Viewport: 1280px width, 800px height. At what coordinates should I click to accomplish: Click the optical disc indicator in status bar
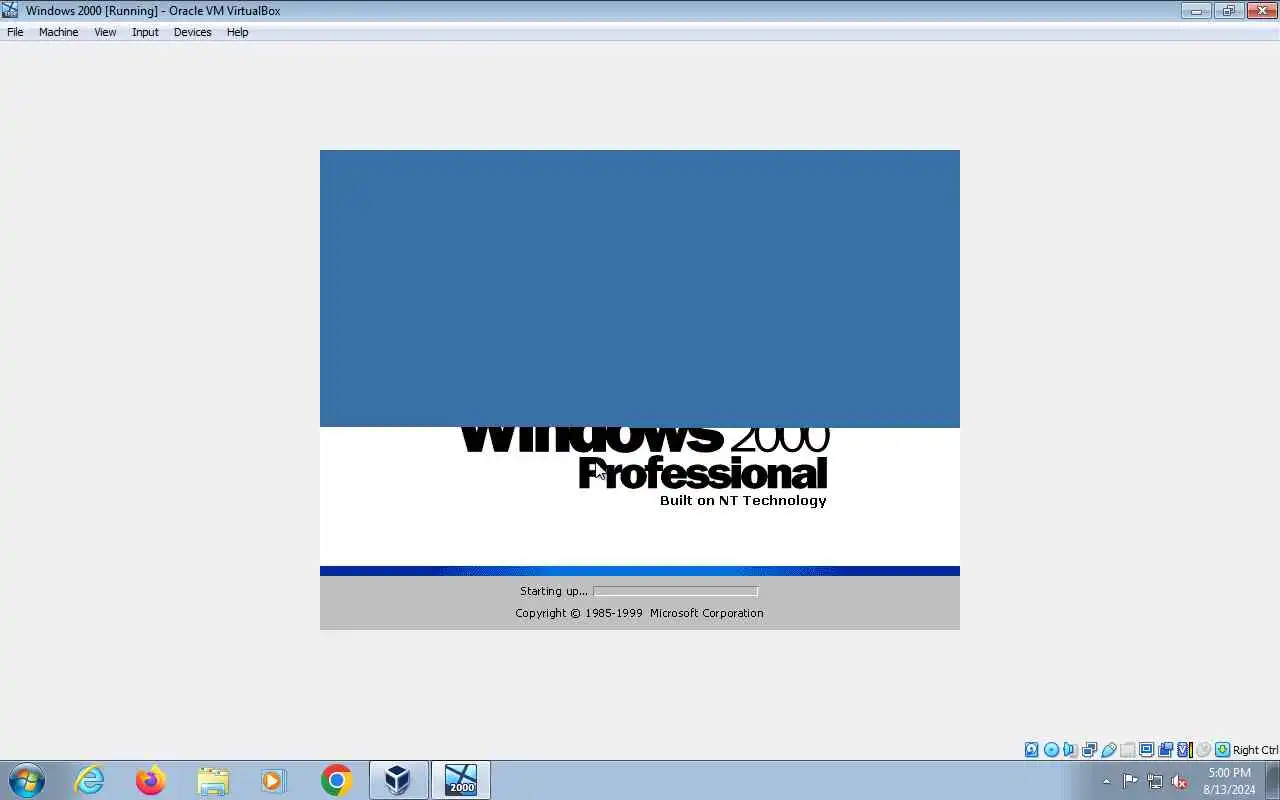(x=1051, y=750)
